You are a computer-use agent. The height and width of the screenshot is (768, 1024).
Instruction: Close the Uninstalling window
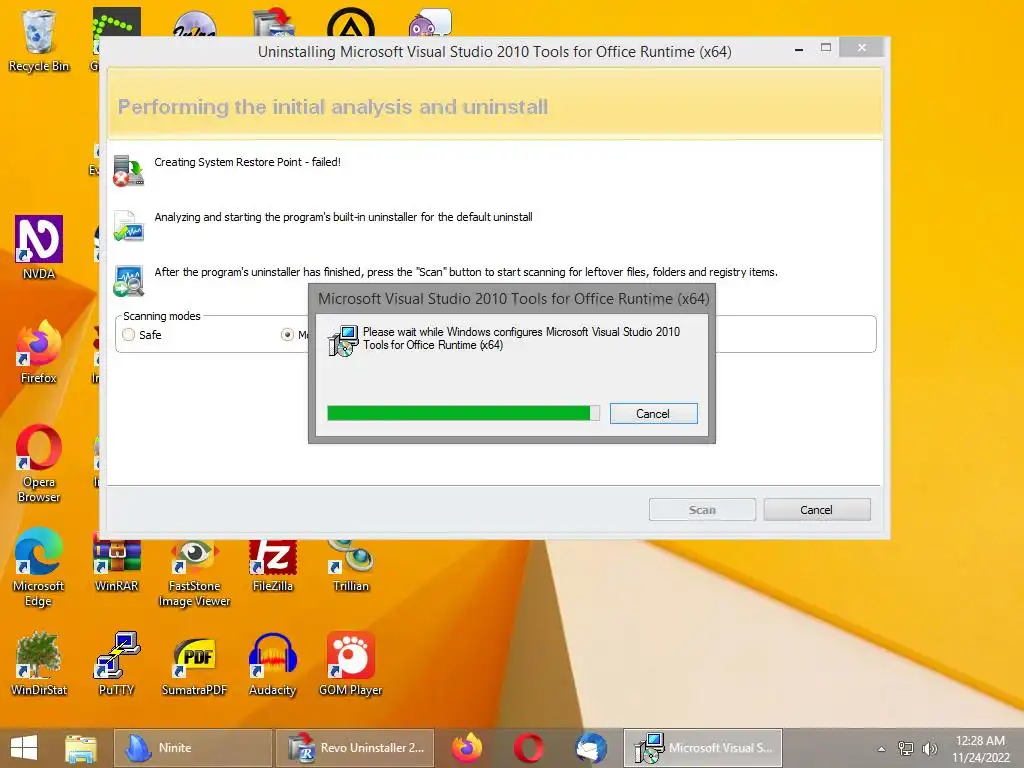tap(862, 48)
